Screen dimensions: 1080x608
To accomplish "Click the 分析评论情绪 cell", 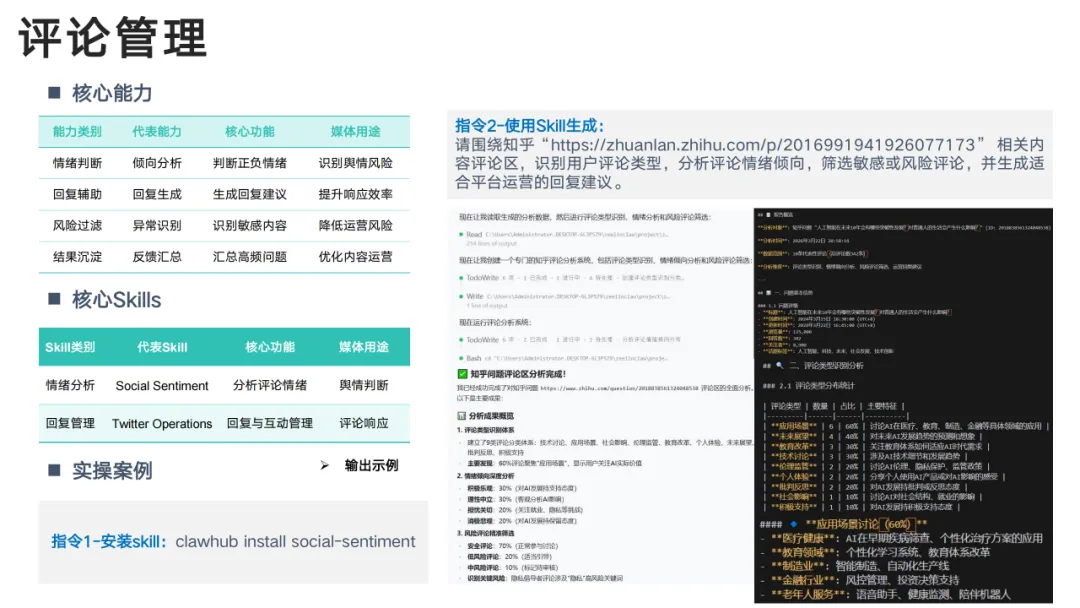I will point(270,386).
